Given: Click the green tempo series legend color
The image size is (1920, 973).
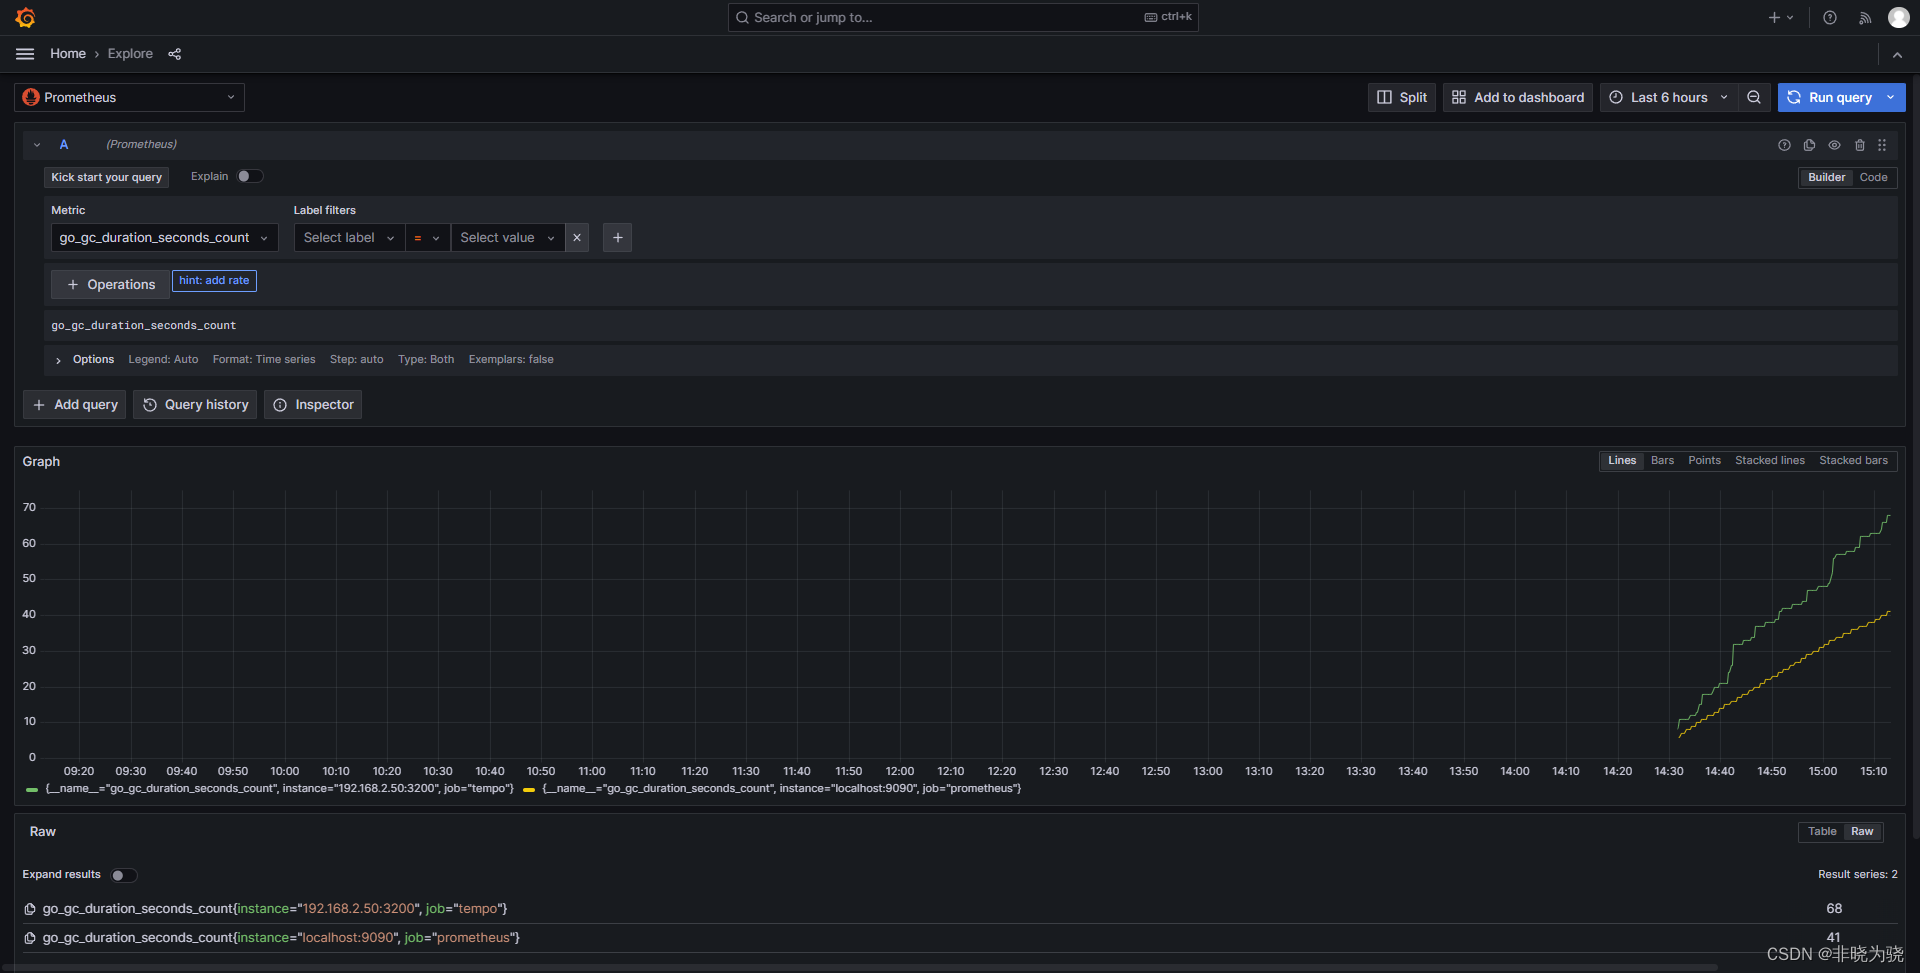Looking at the screenshot, I should coord(32,790).
